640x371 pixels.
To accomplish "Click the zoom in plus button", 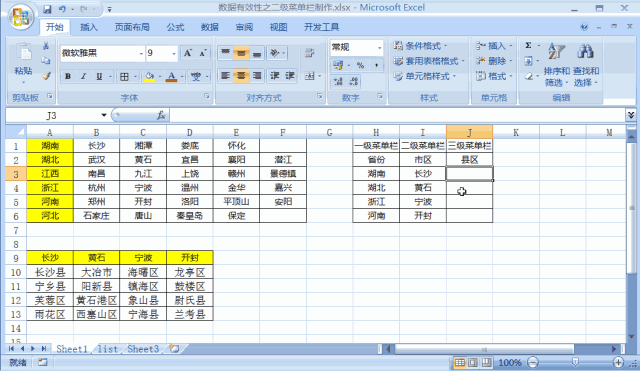I will coord(618,362).
